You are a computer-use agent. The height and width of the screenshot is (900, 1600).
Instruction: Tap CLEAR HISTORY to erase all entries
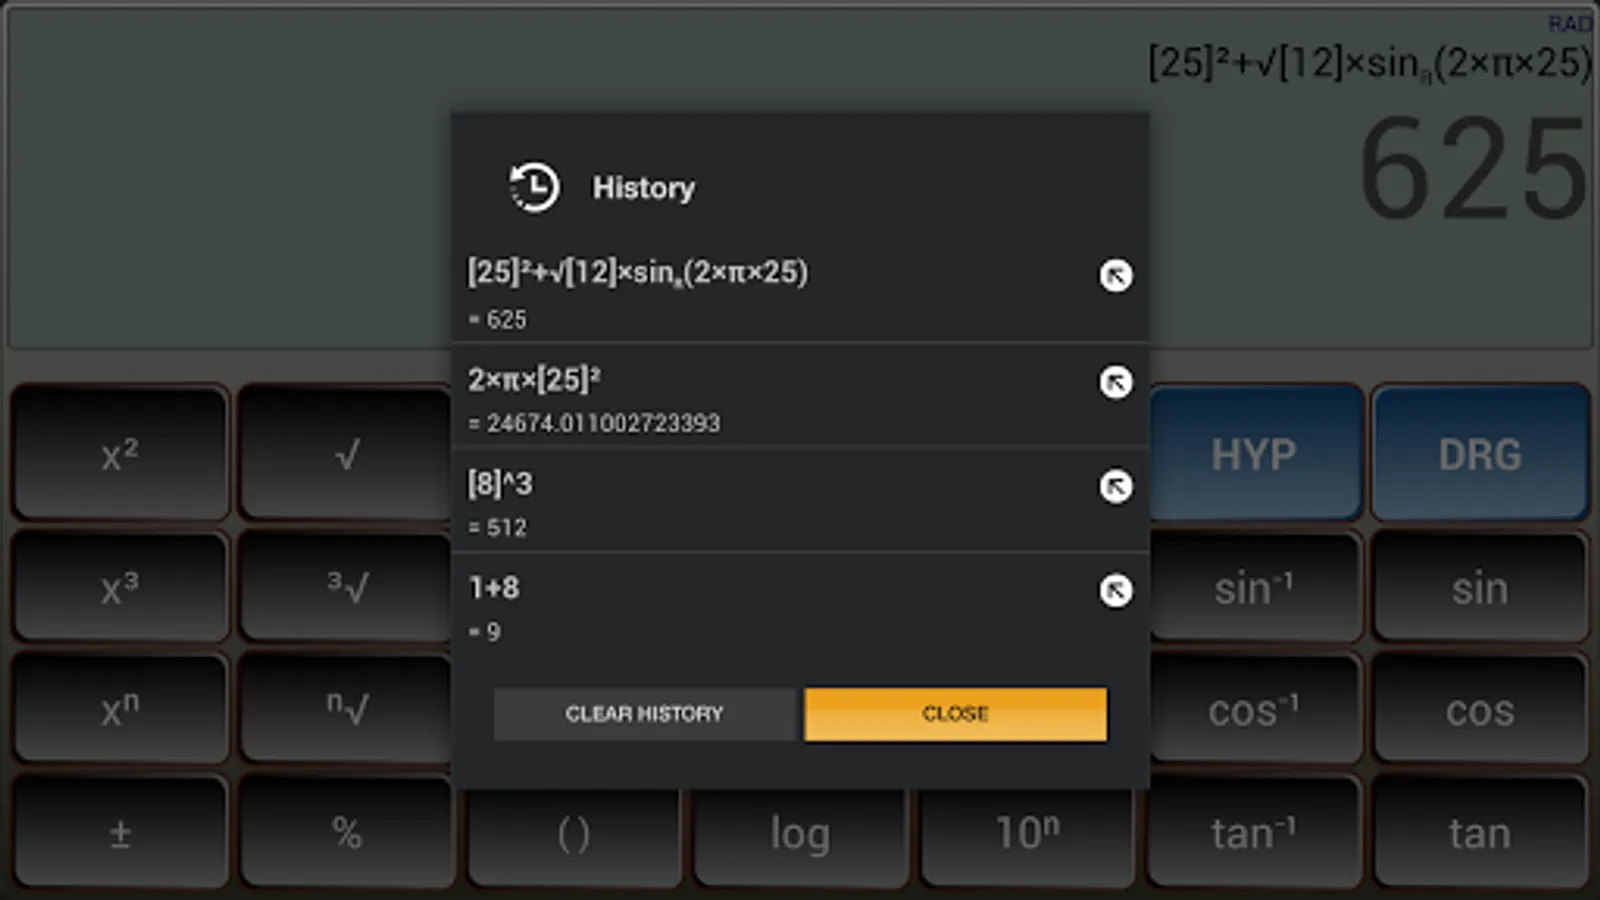coord(644,713)
